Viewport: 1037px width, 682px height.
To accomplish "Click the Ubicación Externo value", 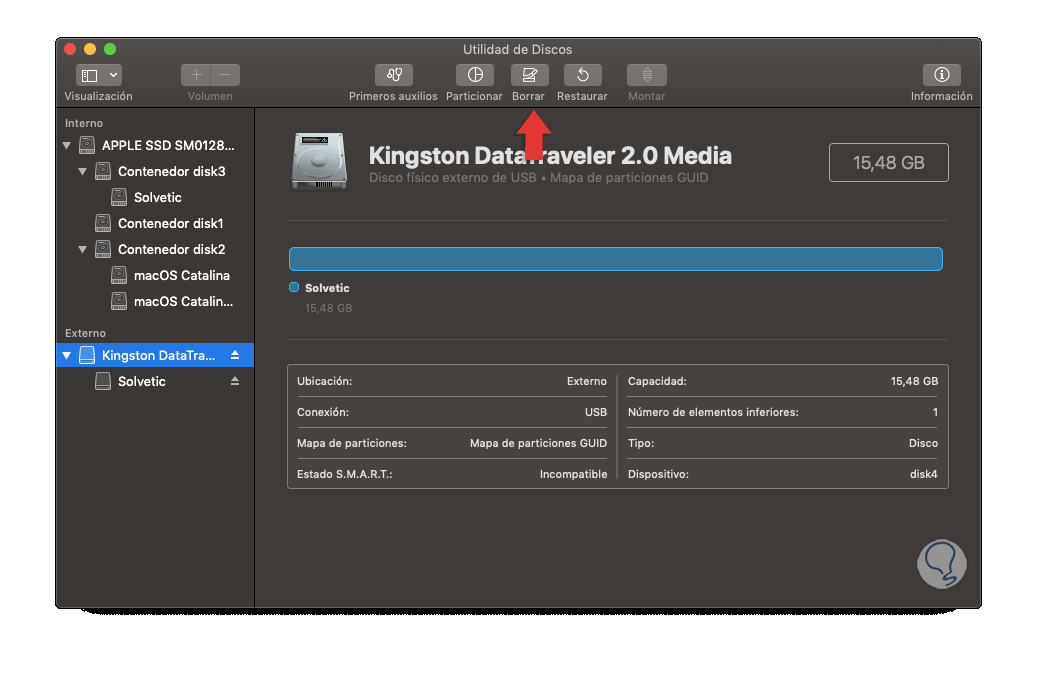I will 587,381.
